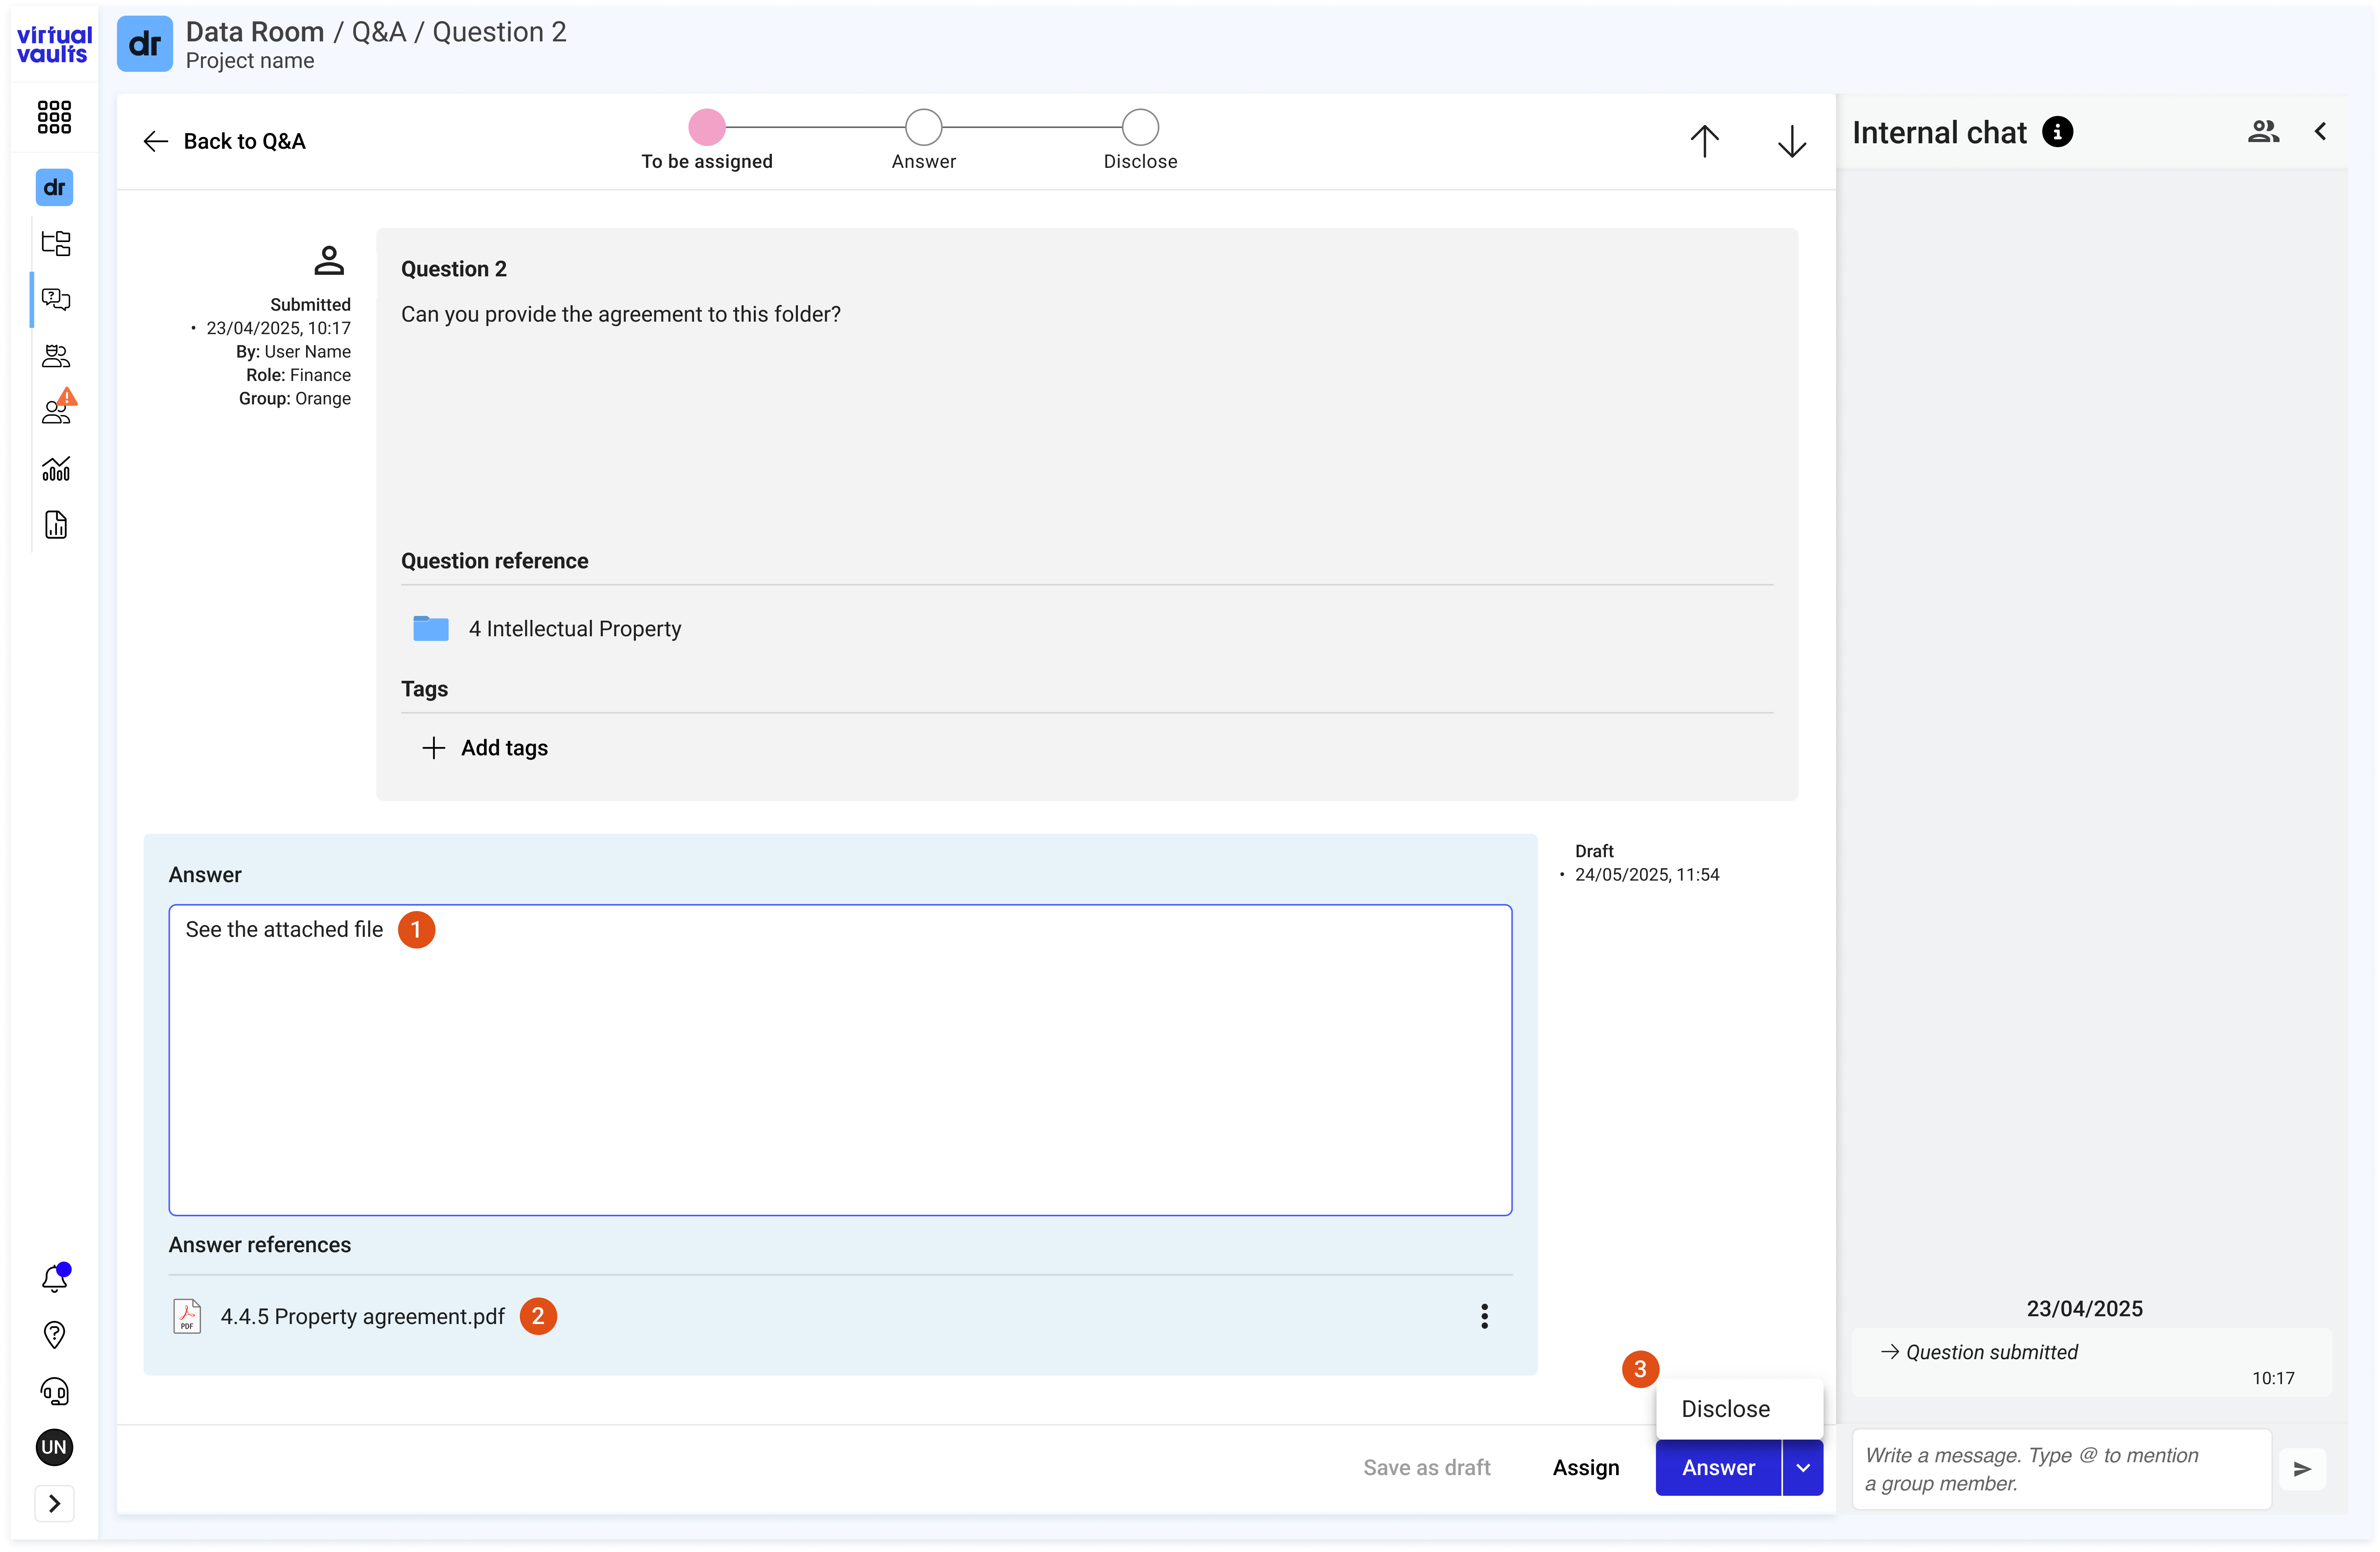This screenshot has height=1552, width=2380.
Task: Send the chat message arrow icon
Action: pyautogui.click(x=2302, y=1469)
